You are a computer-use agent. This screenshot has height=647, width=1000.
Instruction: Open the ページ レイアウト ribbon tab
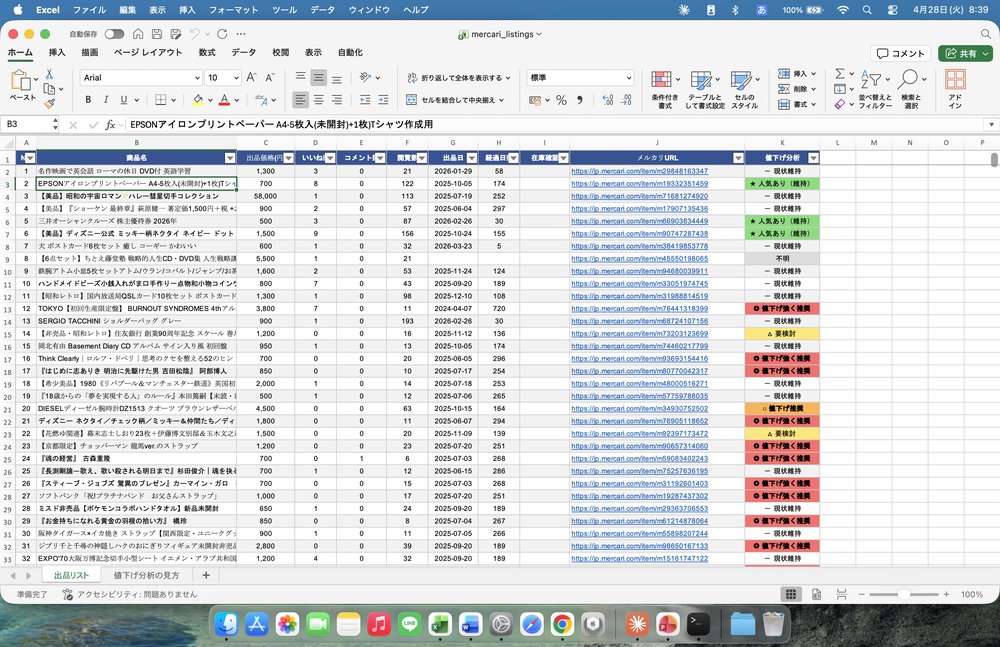click(148, 52)
